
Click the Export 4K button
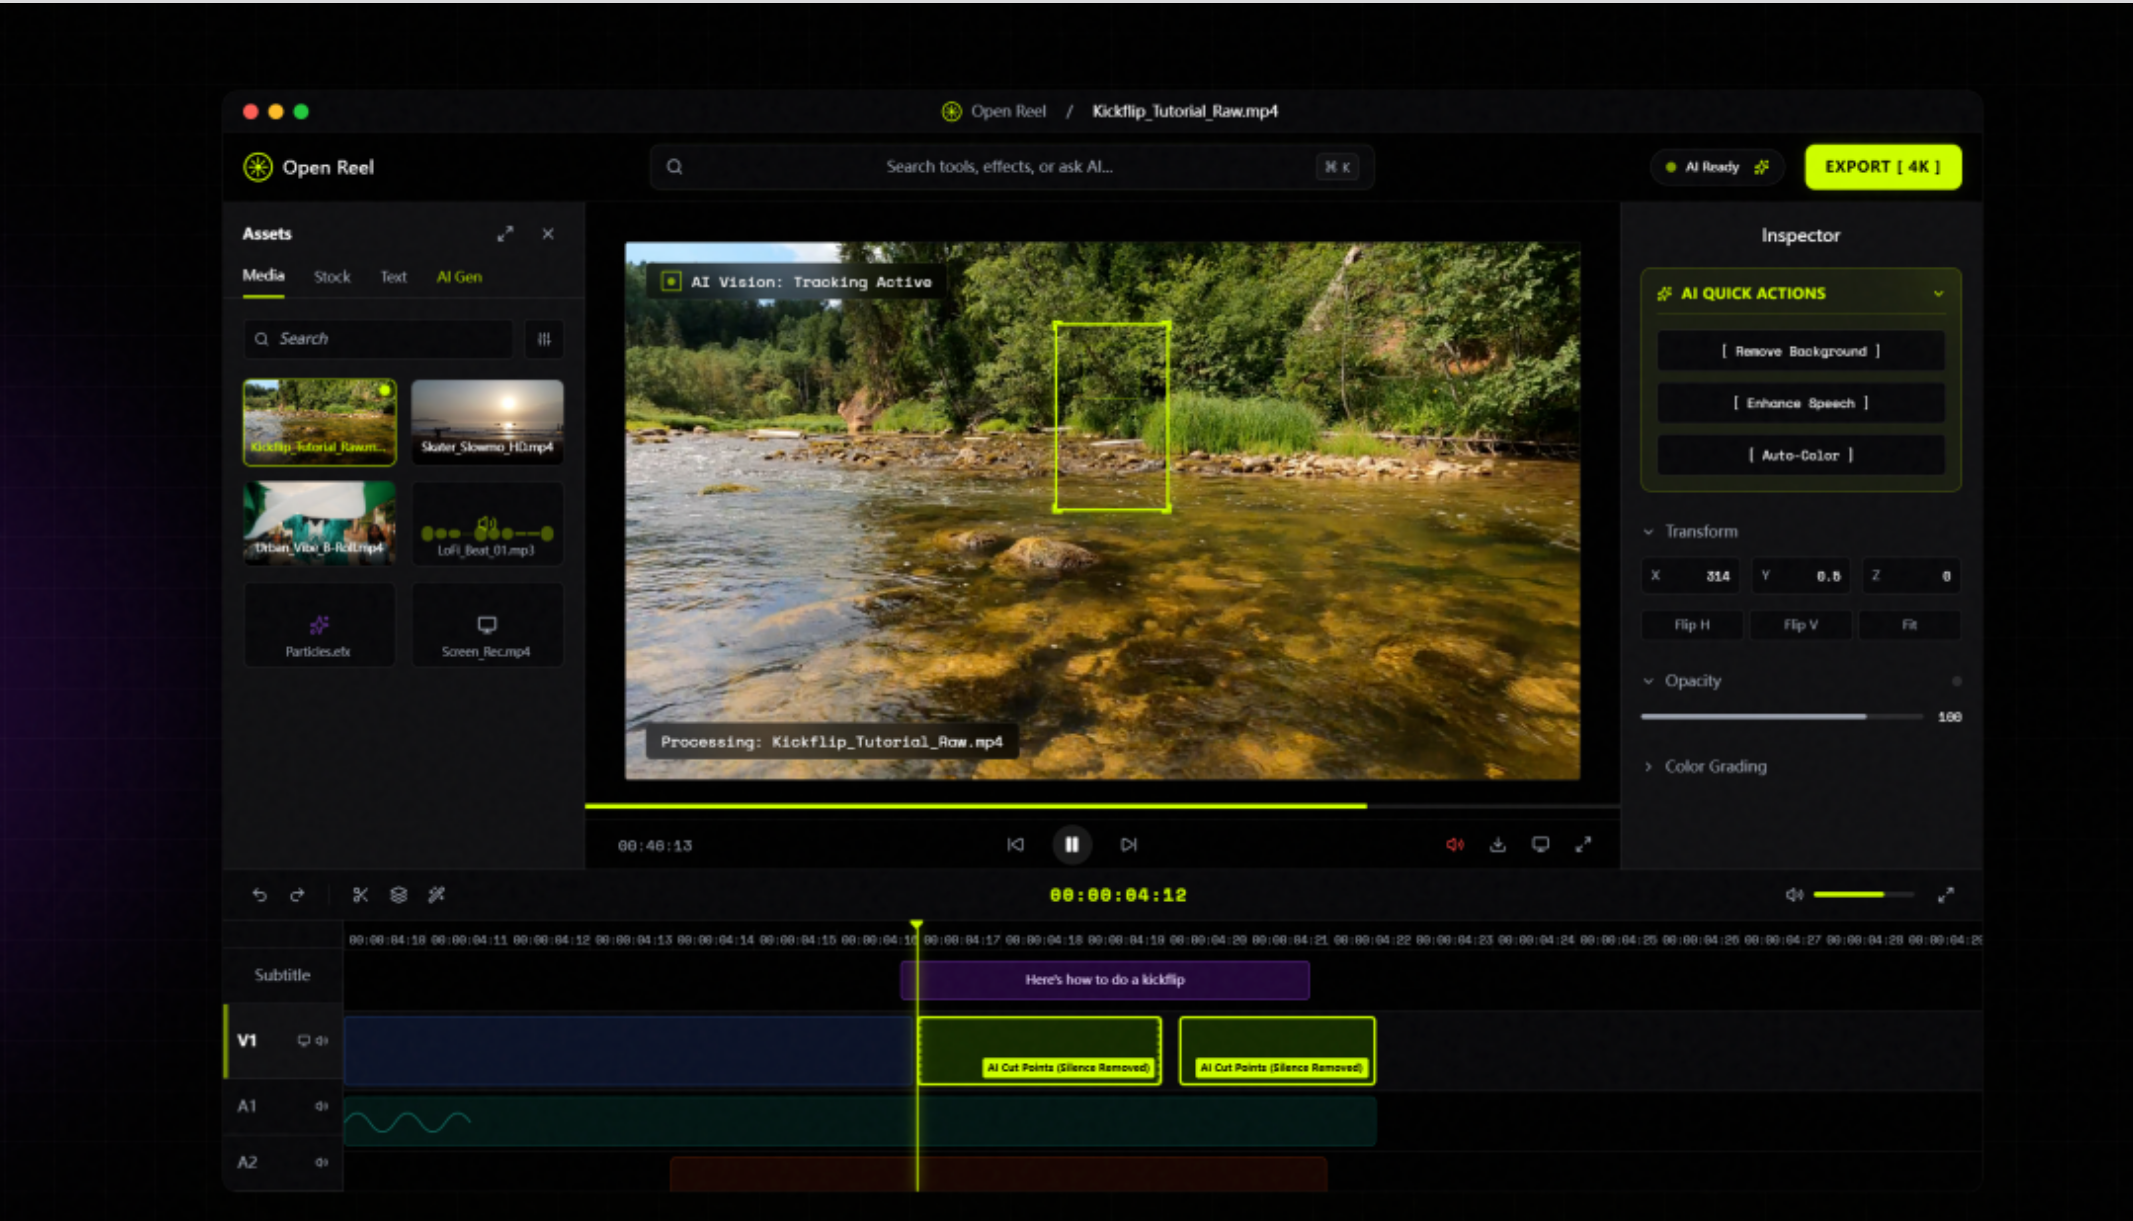(1882, 167)
